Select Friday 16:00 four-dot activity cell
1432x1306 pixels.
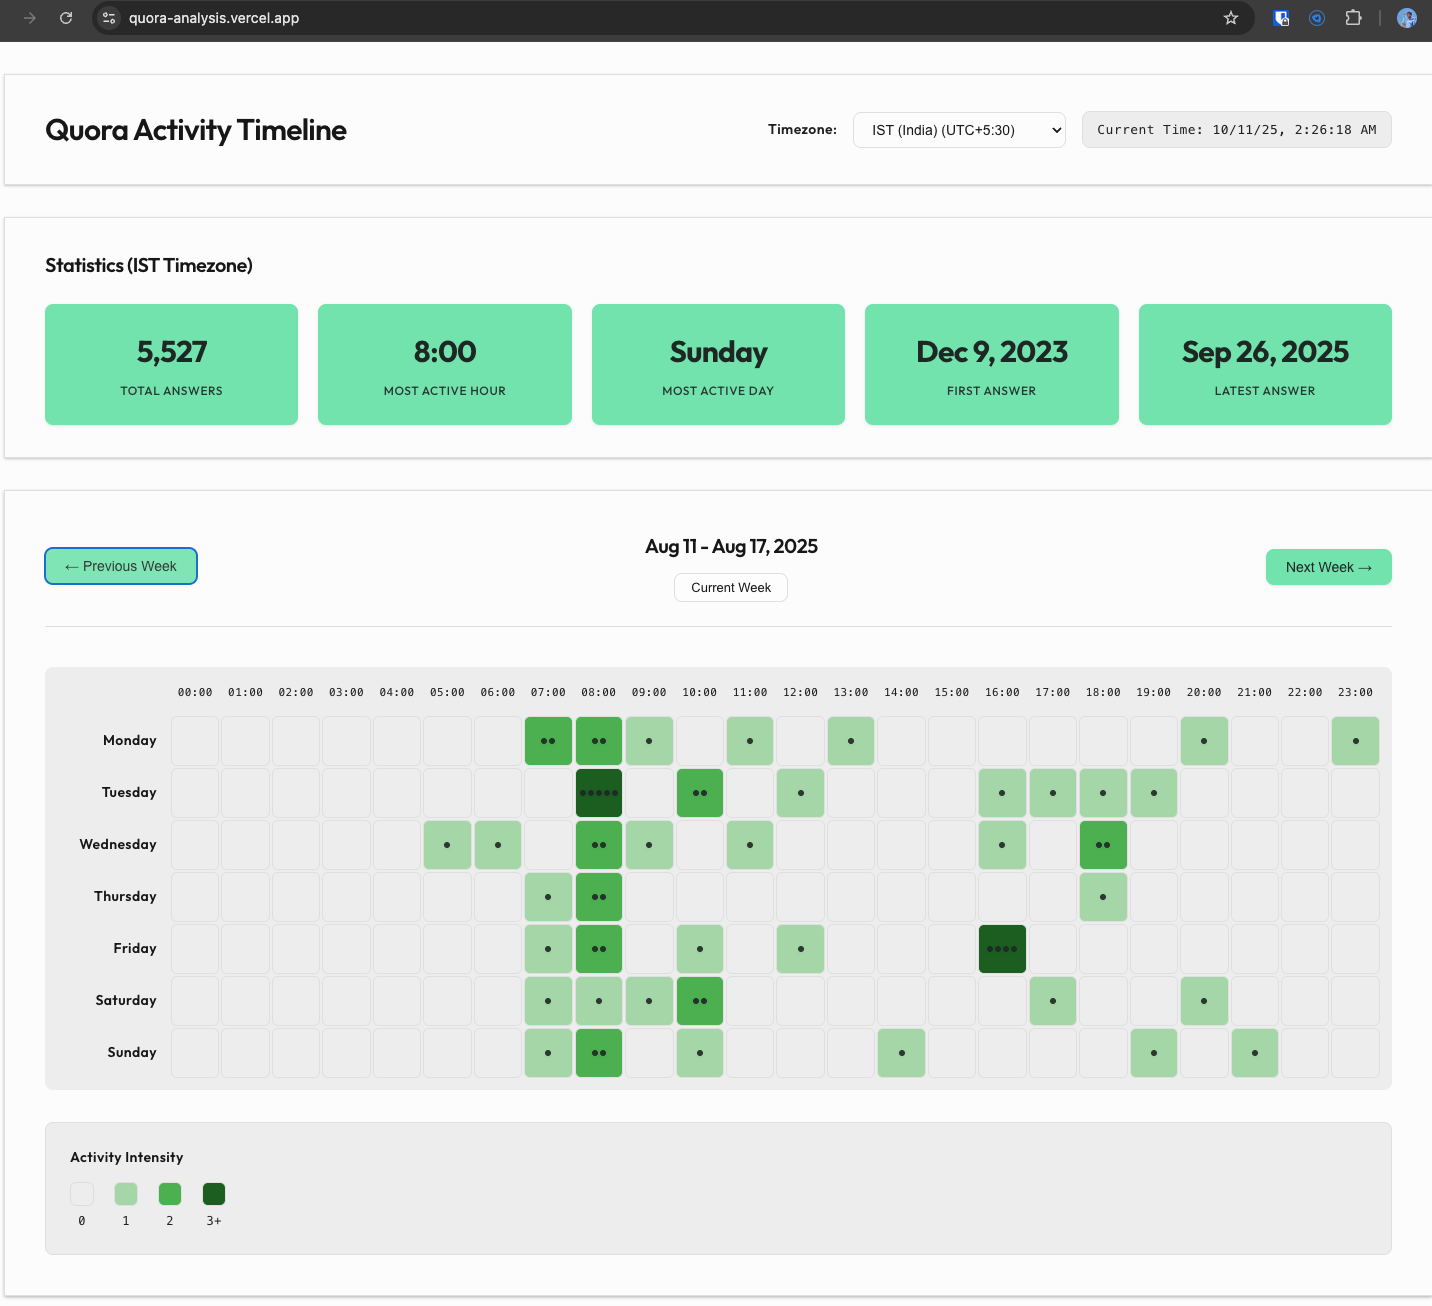click(x=1002, y=949)
